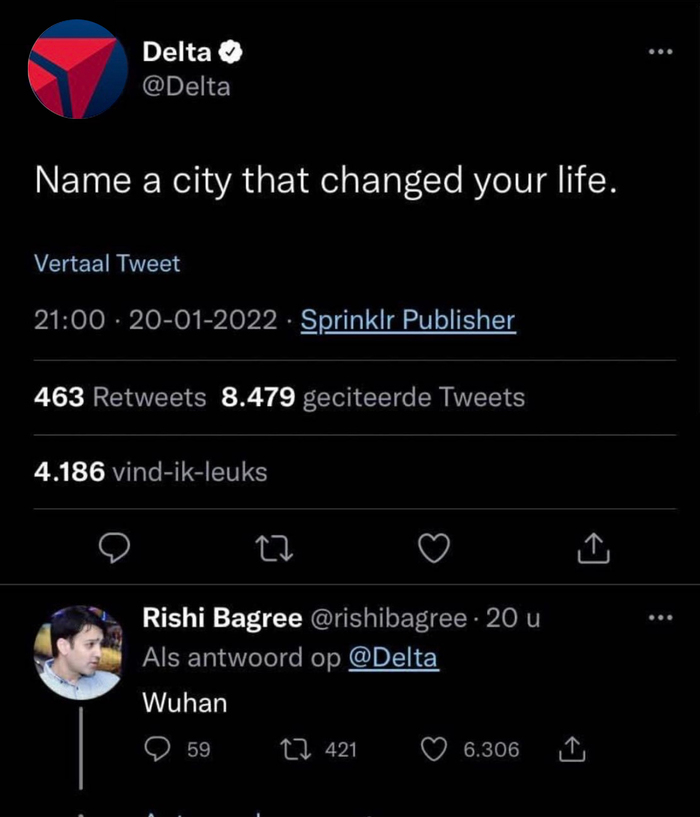
Task: Like Rishi Bagree's Wuhan reply
Action: tap(434, 748)
